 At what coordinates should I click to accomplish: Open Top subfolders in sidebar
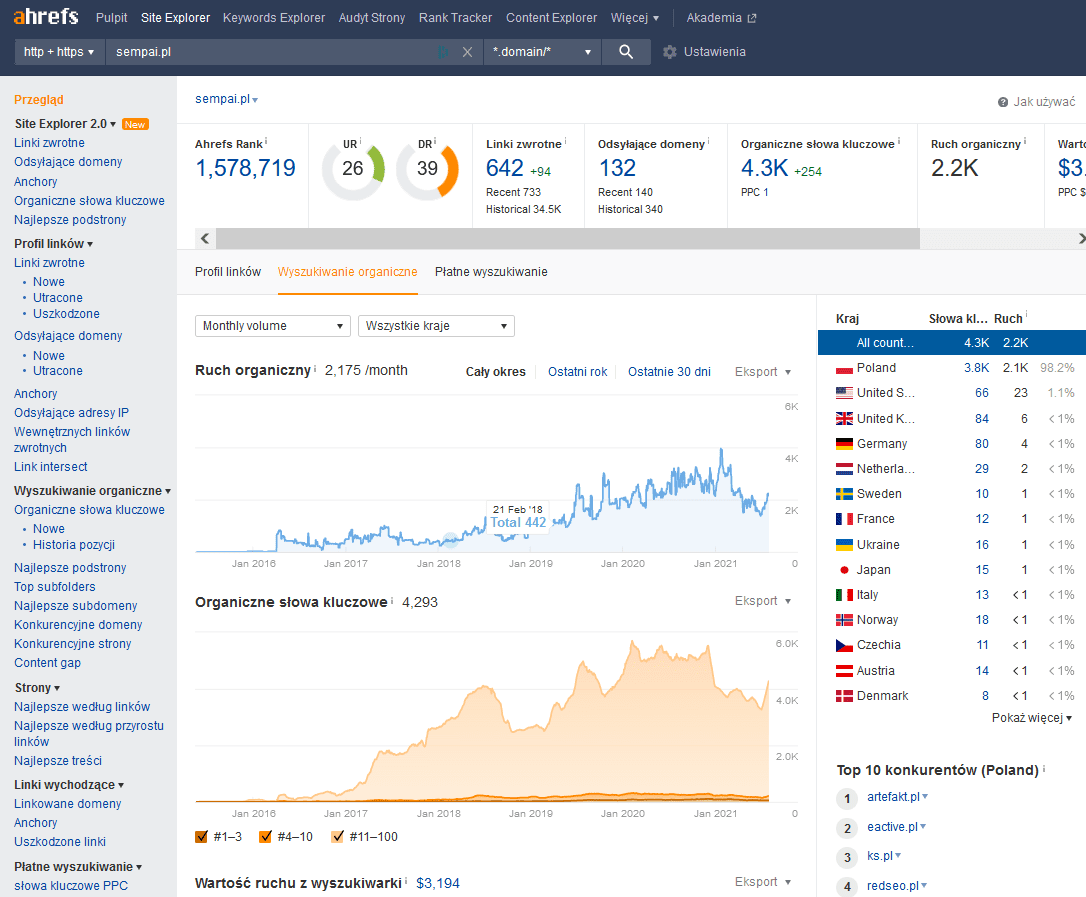(55, 587)
